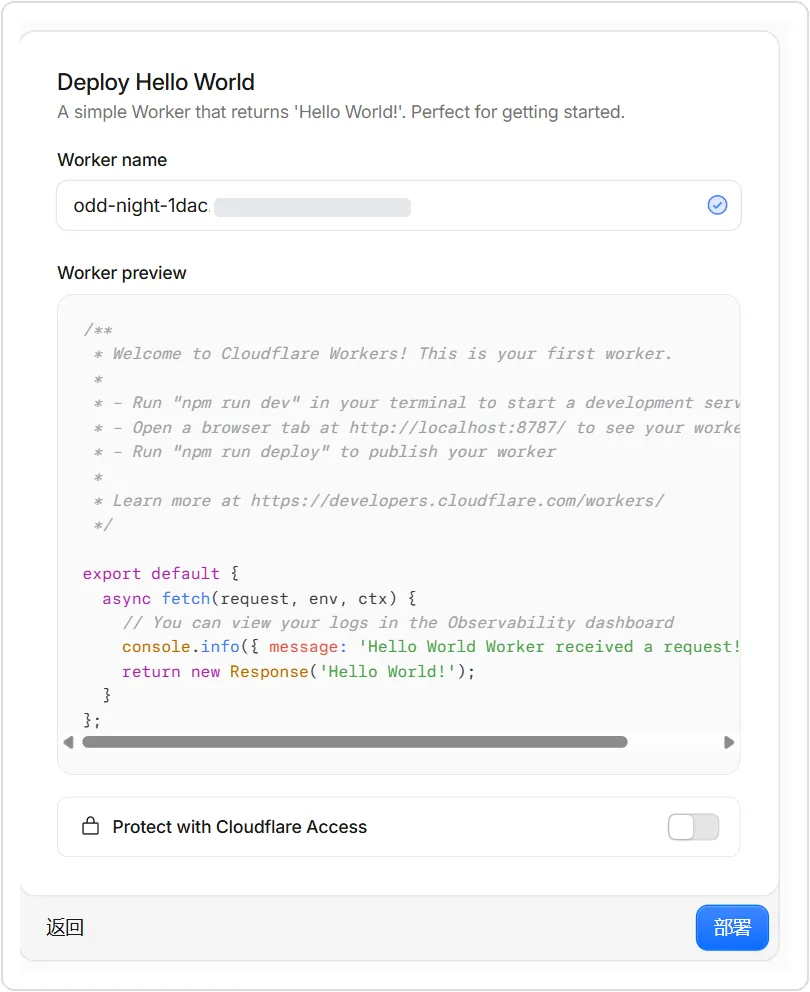Click the 'return new Response' code line
The width and height of the screenshot is (810, 992).
point(298,671)
